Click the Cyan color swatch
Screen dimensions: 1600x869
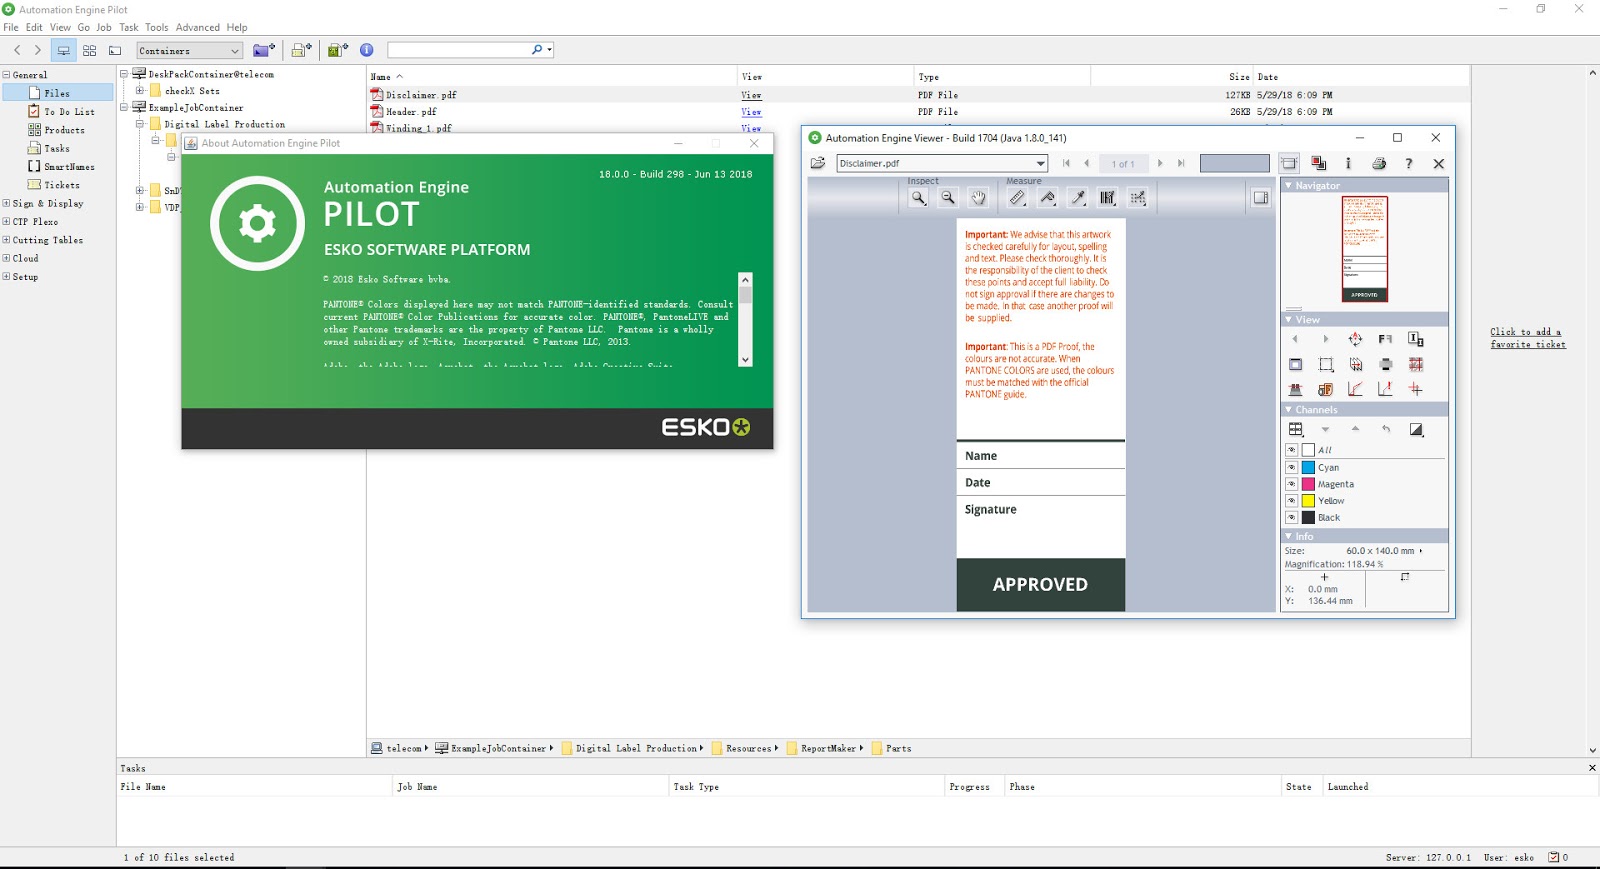(x=1308, y=467)
